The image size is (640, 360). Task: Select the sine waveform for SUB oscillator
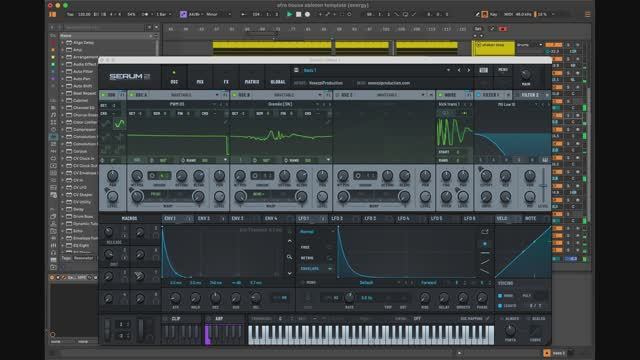point(119,123)
